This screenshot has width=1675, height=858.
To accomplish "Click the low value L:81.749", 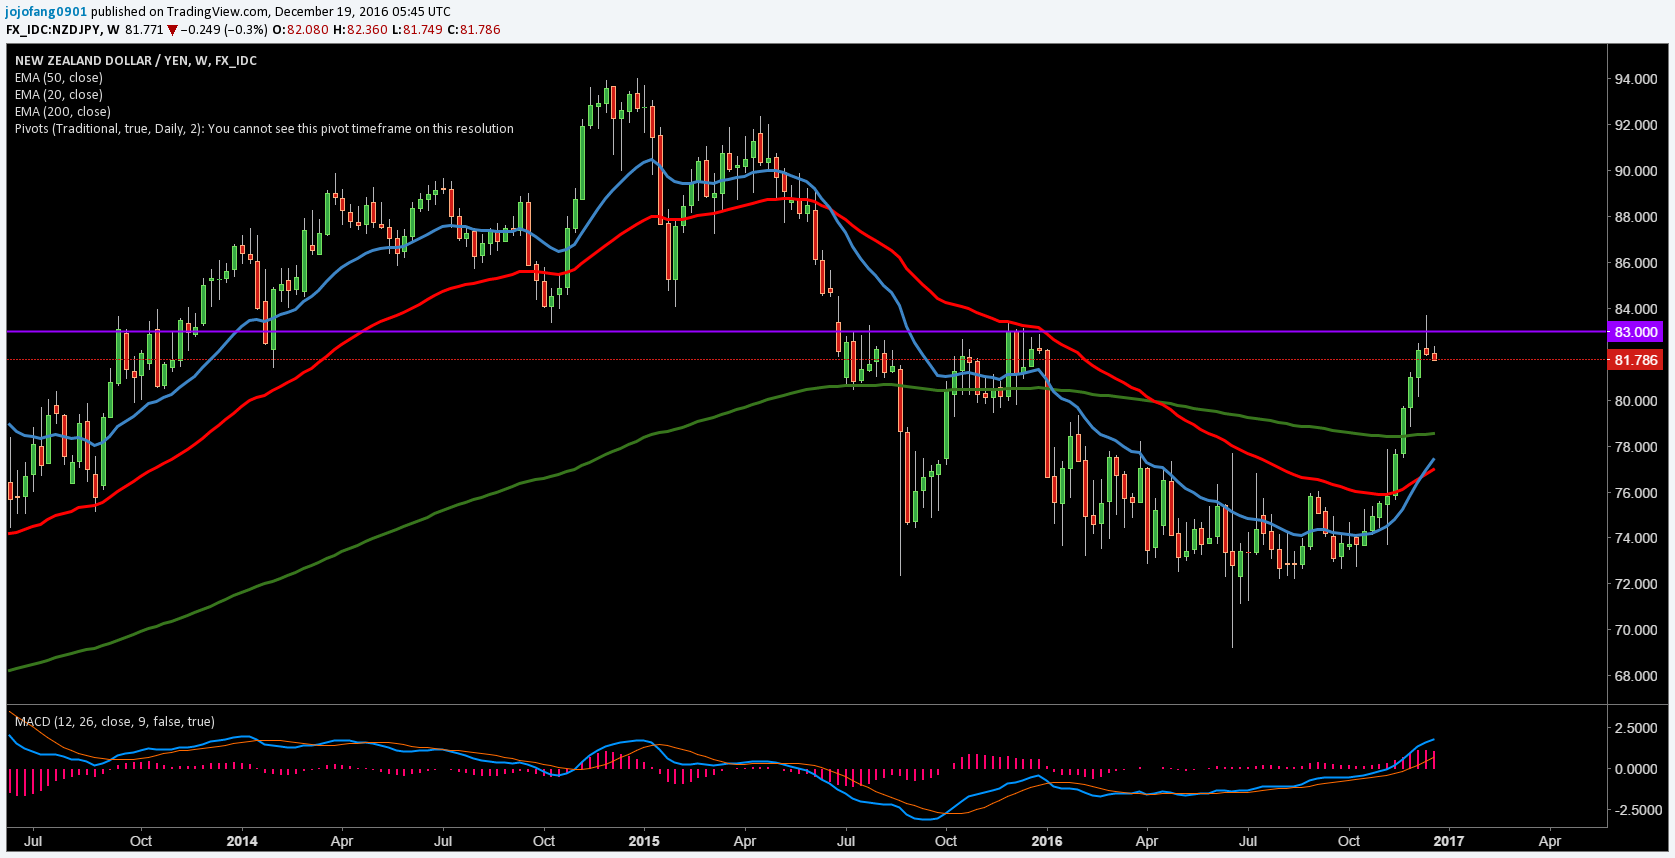I will tap(417, 30).
